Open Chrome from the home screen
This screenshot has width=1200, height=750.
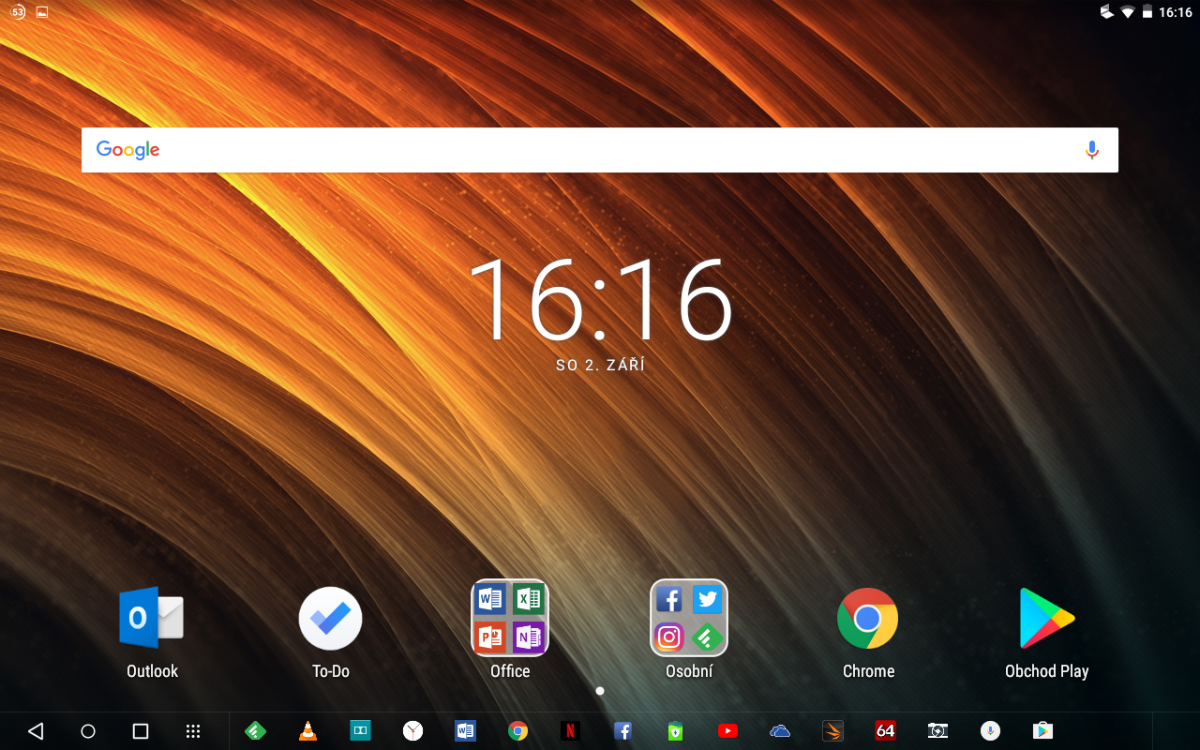[868, 619]
